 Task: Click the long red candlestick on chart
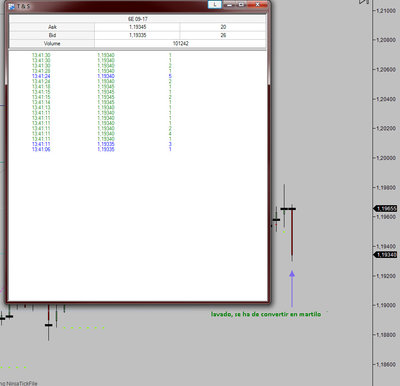[x=292, y=232]
